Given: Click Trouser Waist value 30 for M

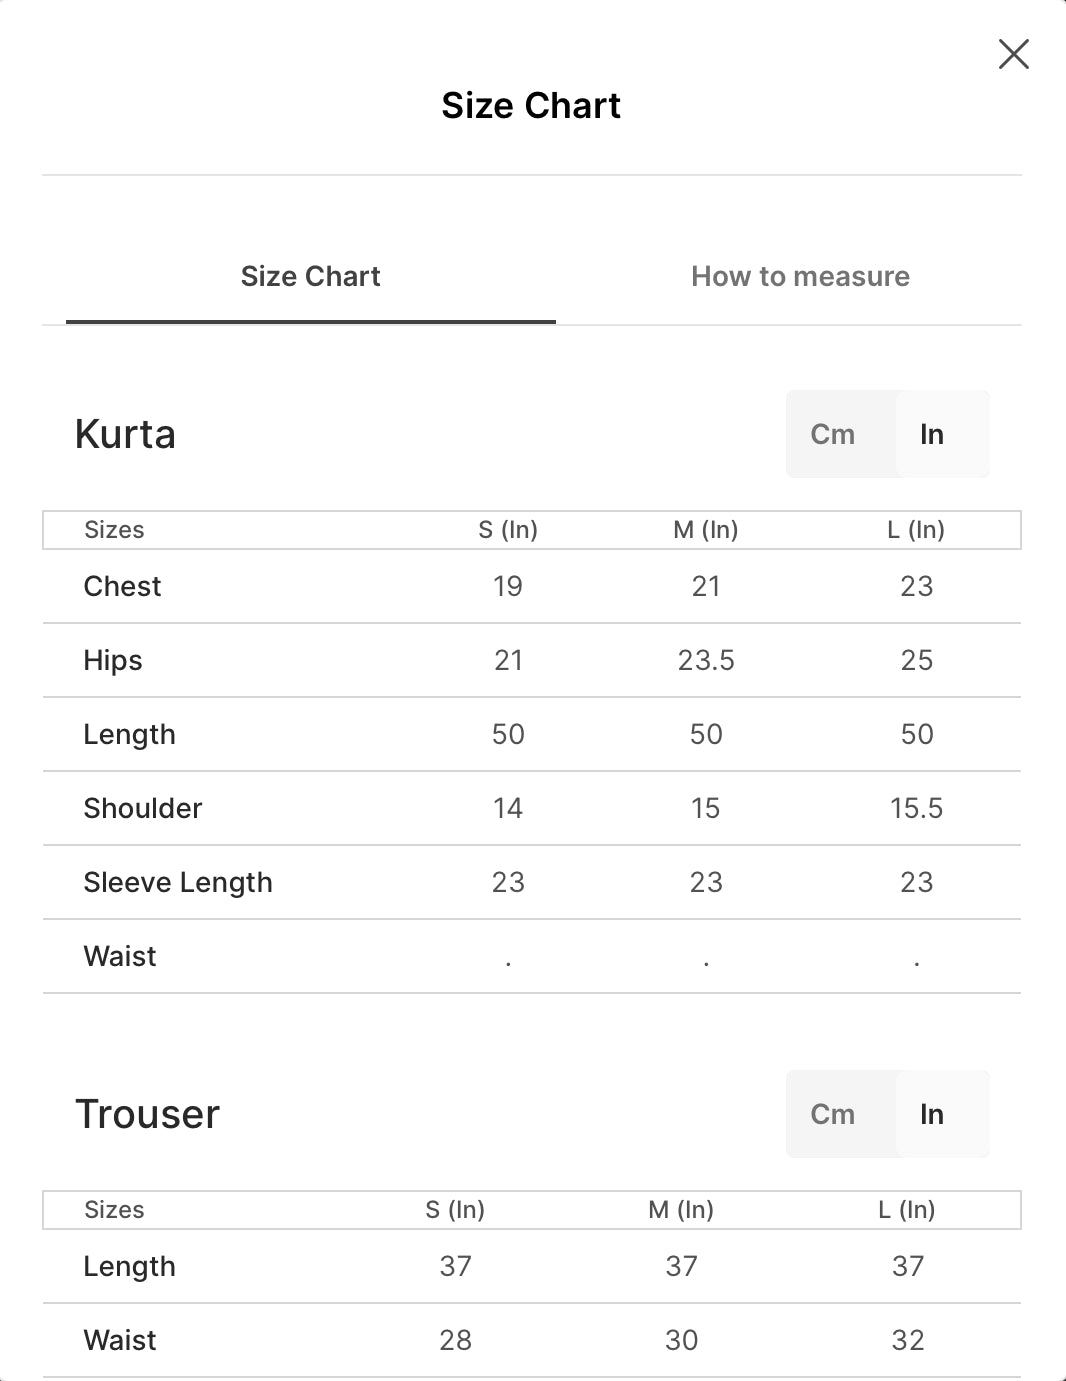Looking at the screenshot, I should tap(682, 1340).
